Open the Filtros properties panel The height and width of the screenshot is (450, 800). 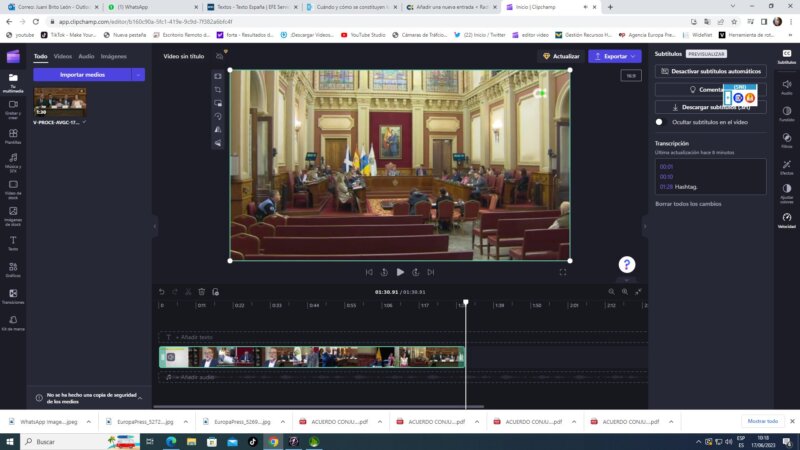click(787, 140)
